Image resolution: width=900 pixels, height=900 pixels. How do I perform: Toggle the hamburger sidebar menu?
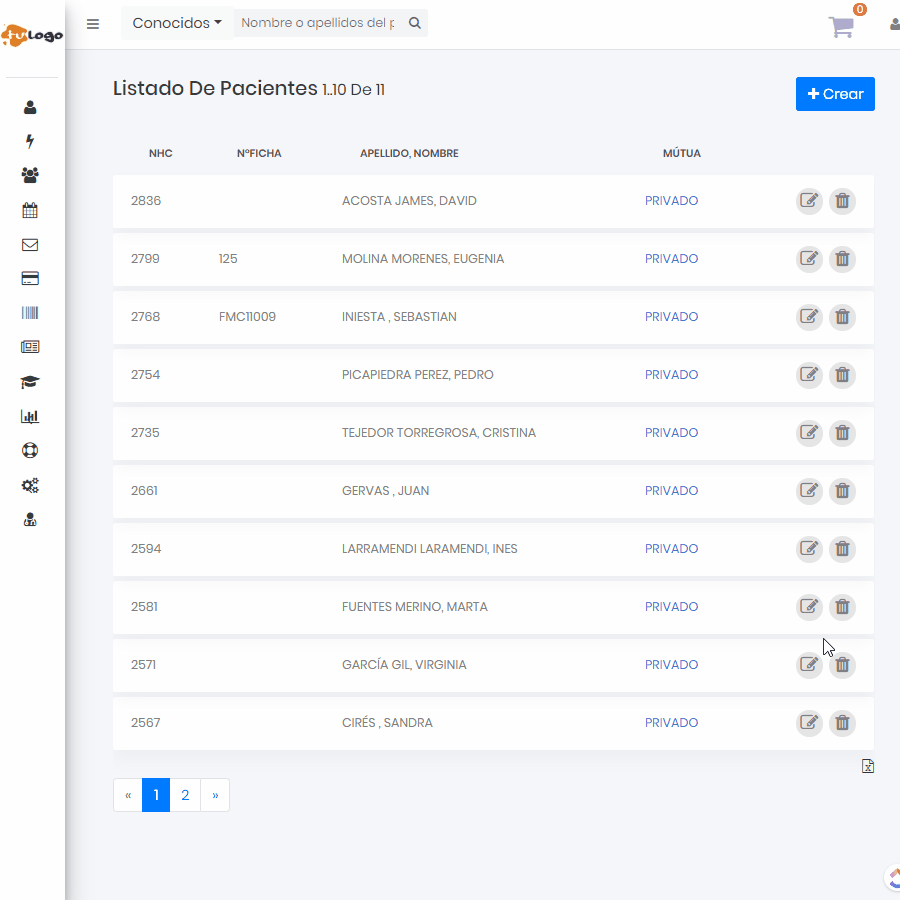point(93,24)
